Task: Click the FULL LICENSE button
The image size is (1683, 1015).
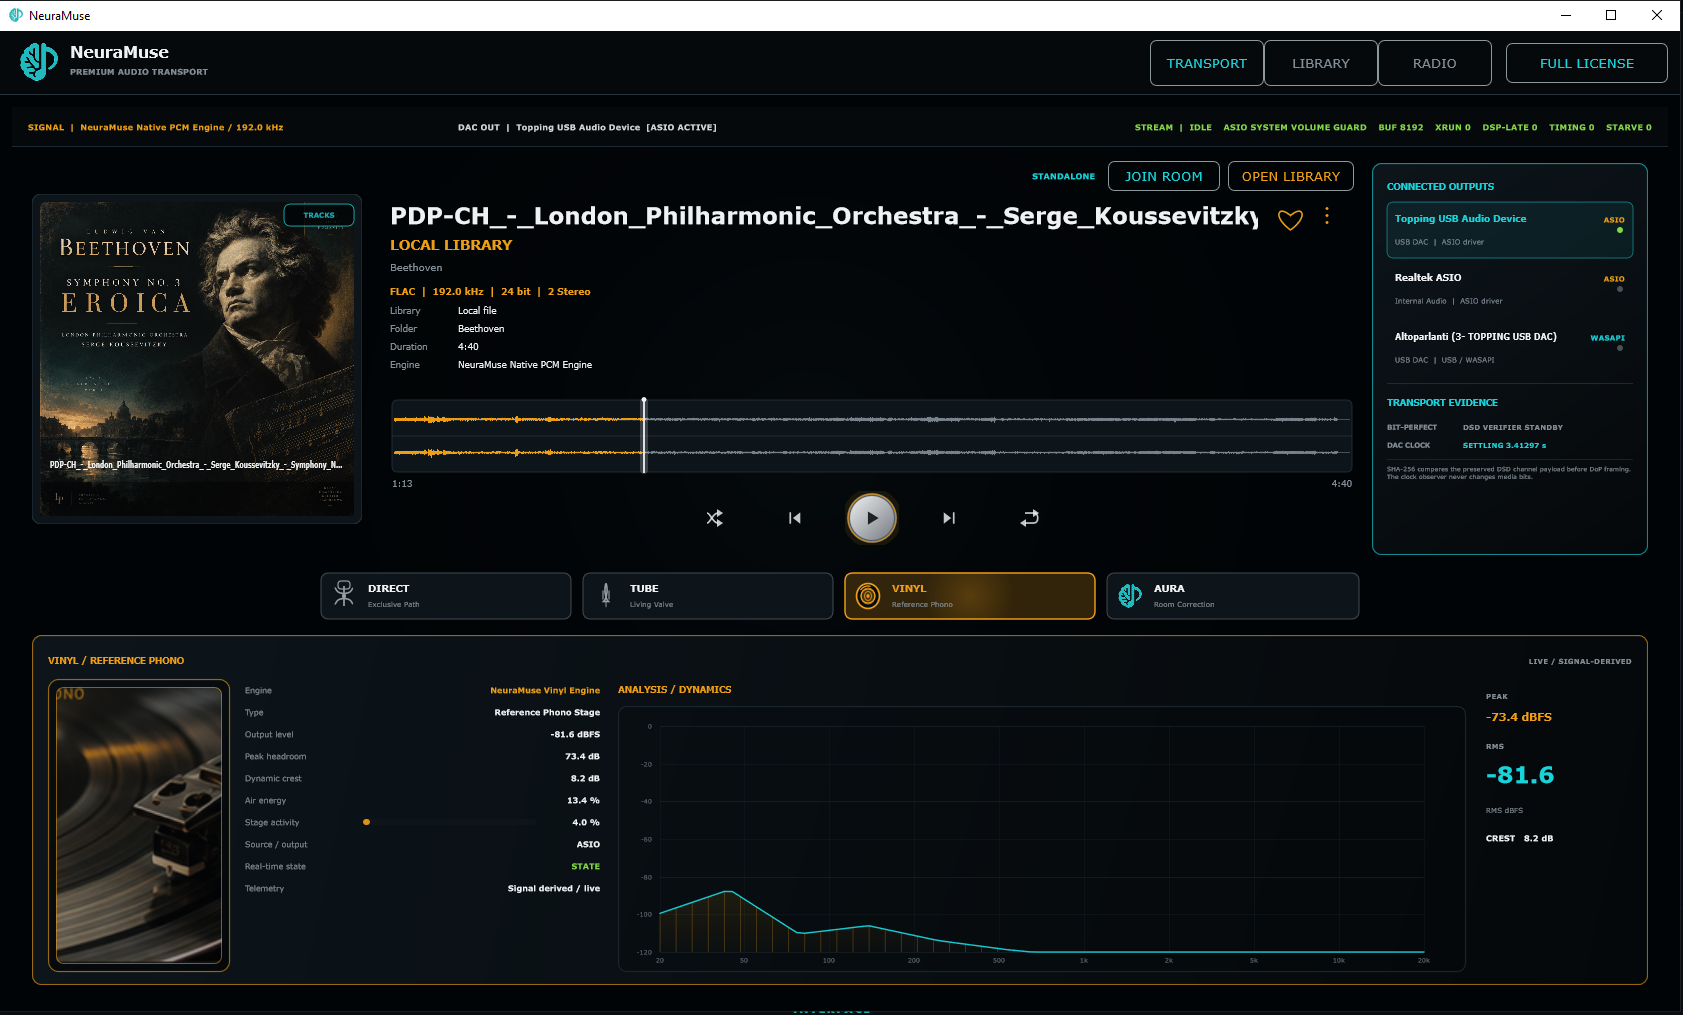Action: tap(1587, 63)
